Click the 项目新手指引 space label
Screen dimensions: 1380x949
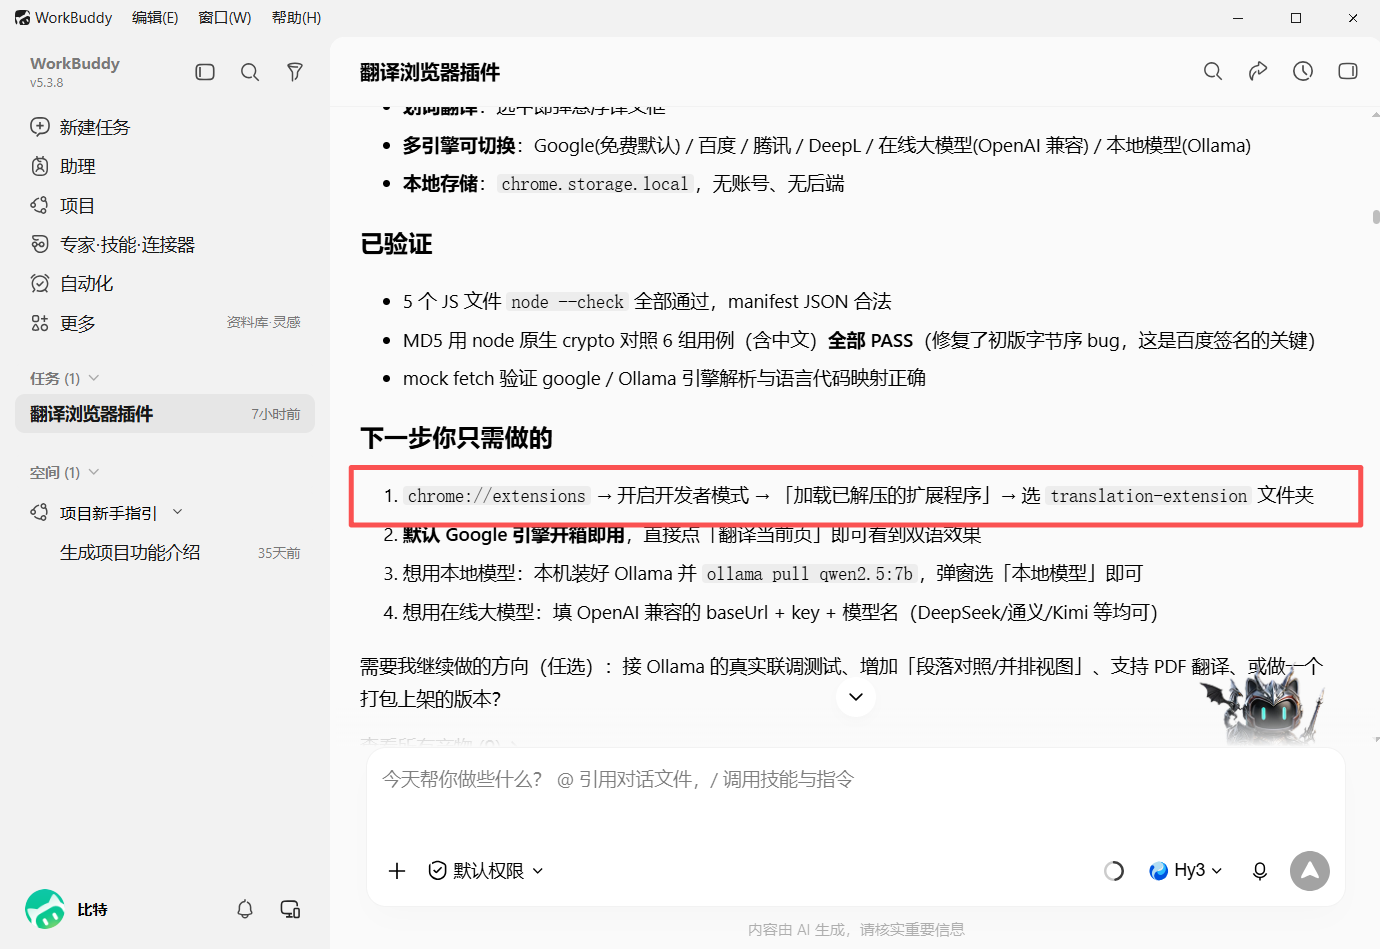pos(108,513)
